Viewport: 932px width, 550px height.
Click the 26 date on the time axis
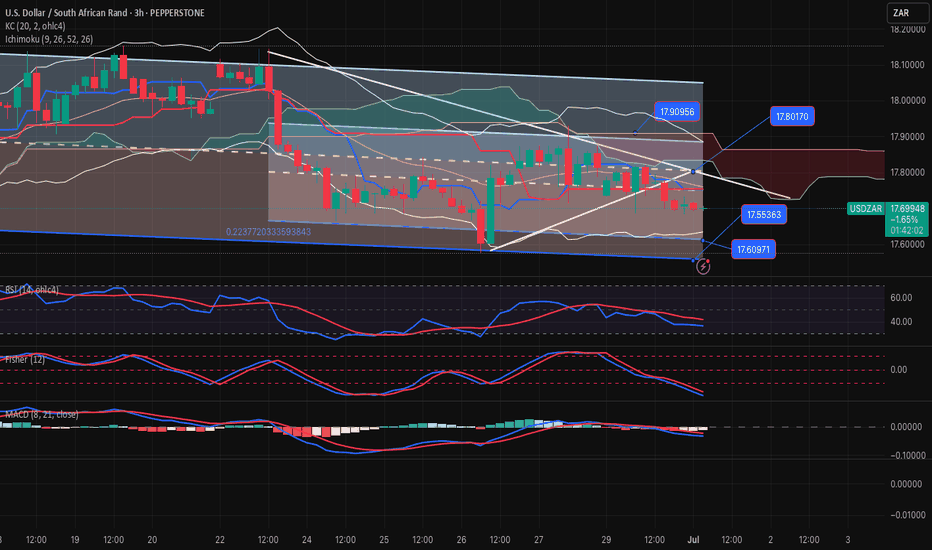point(461,540)
